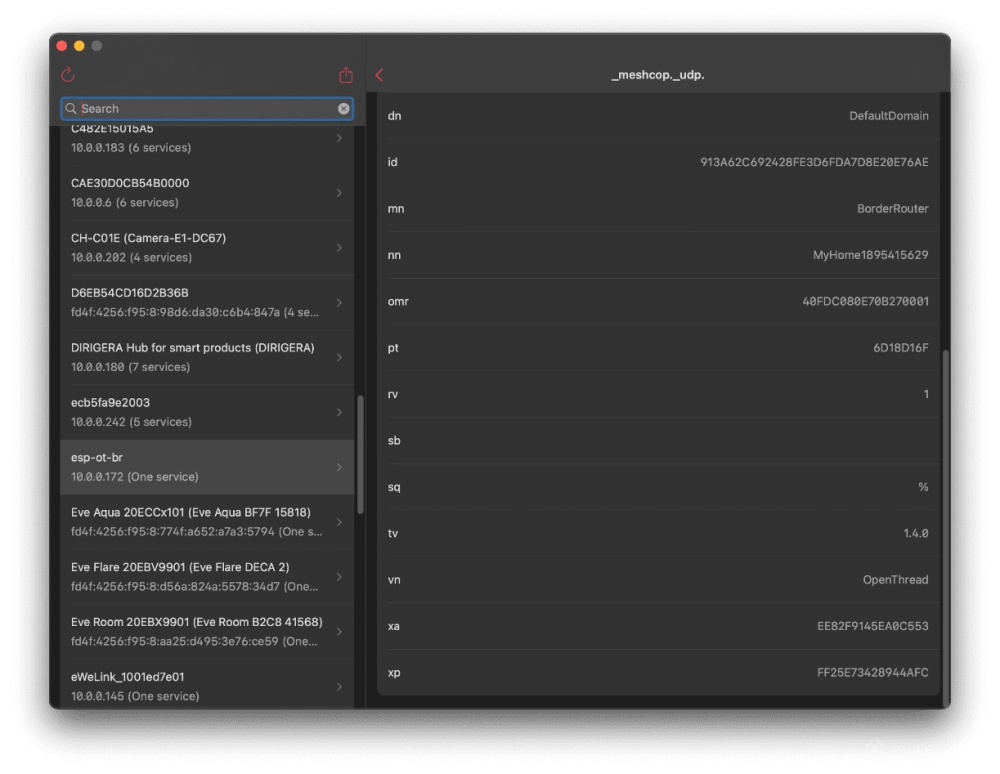Click the sidebar device list scrollbar
This screenshot has height=774, width=1000.
click(x=360, y=455)
